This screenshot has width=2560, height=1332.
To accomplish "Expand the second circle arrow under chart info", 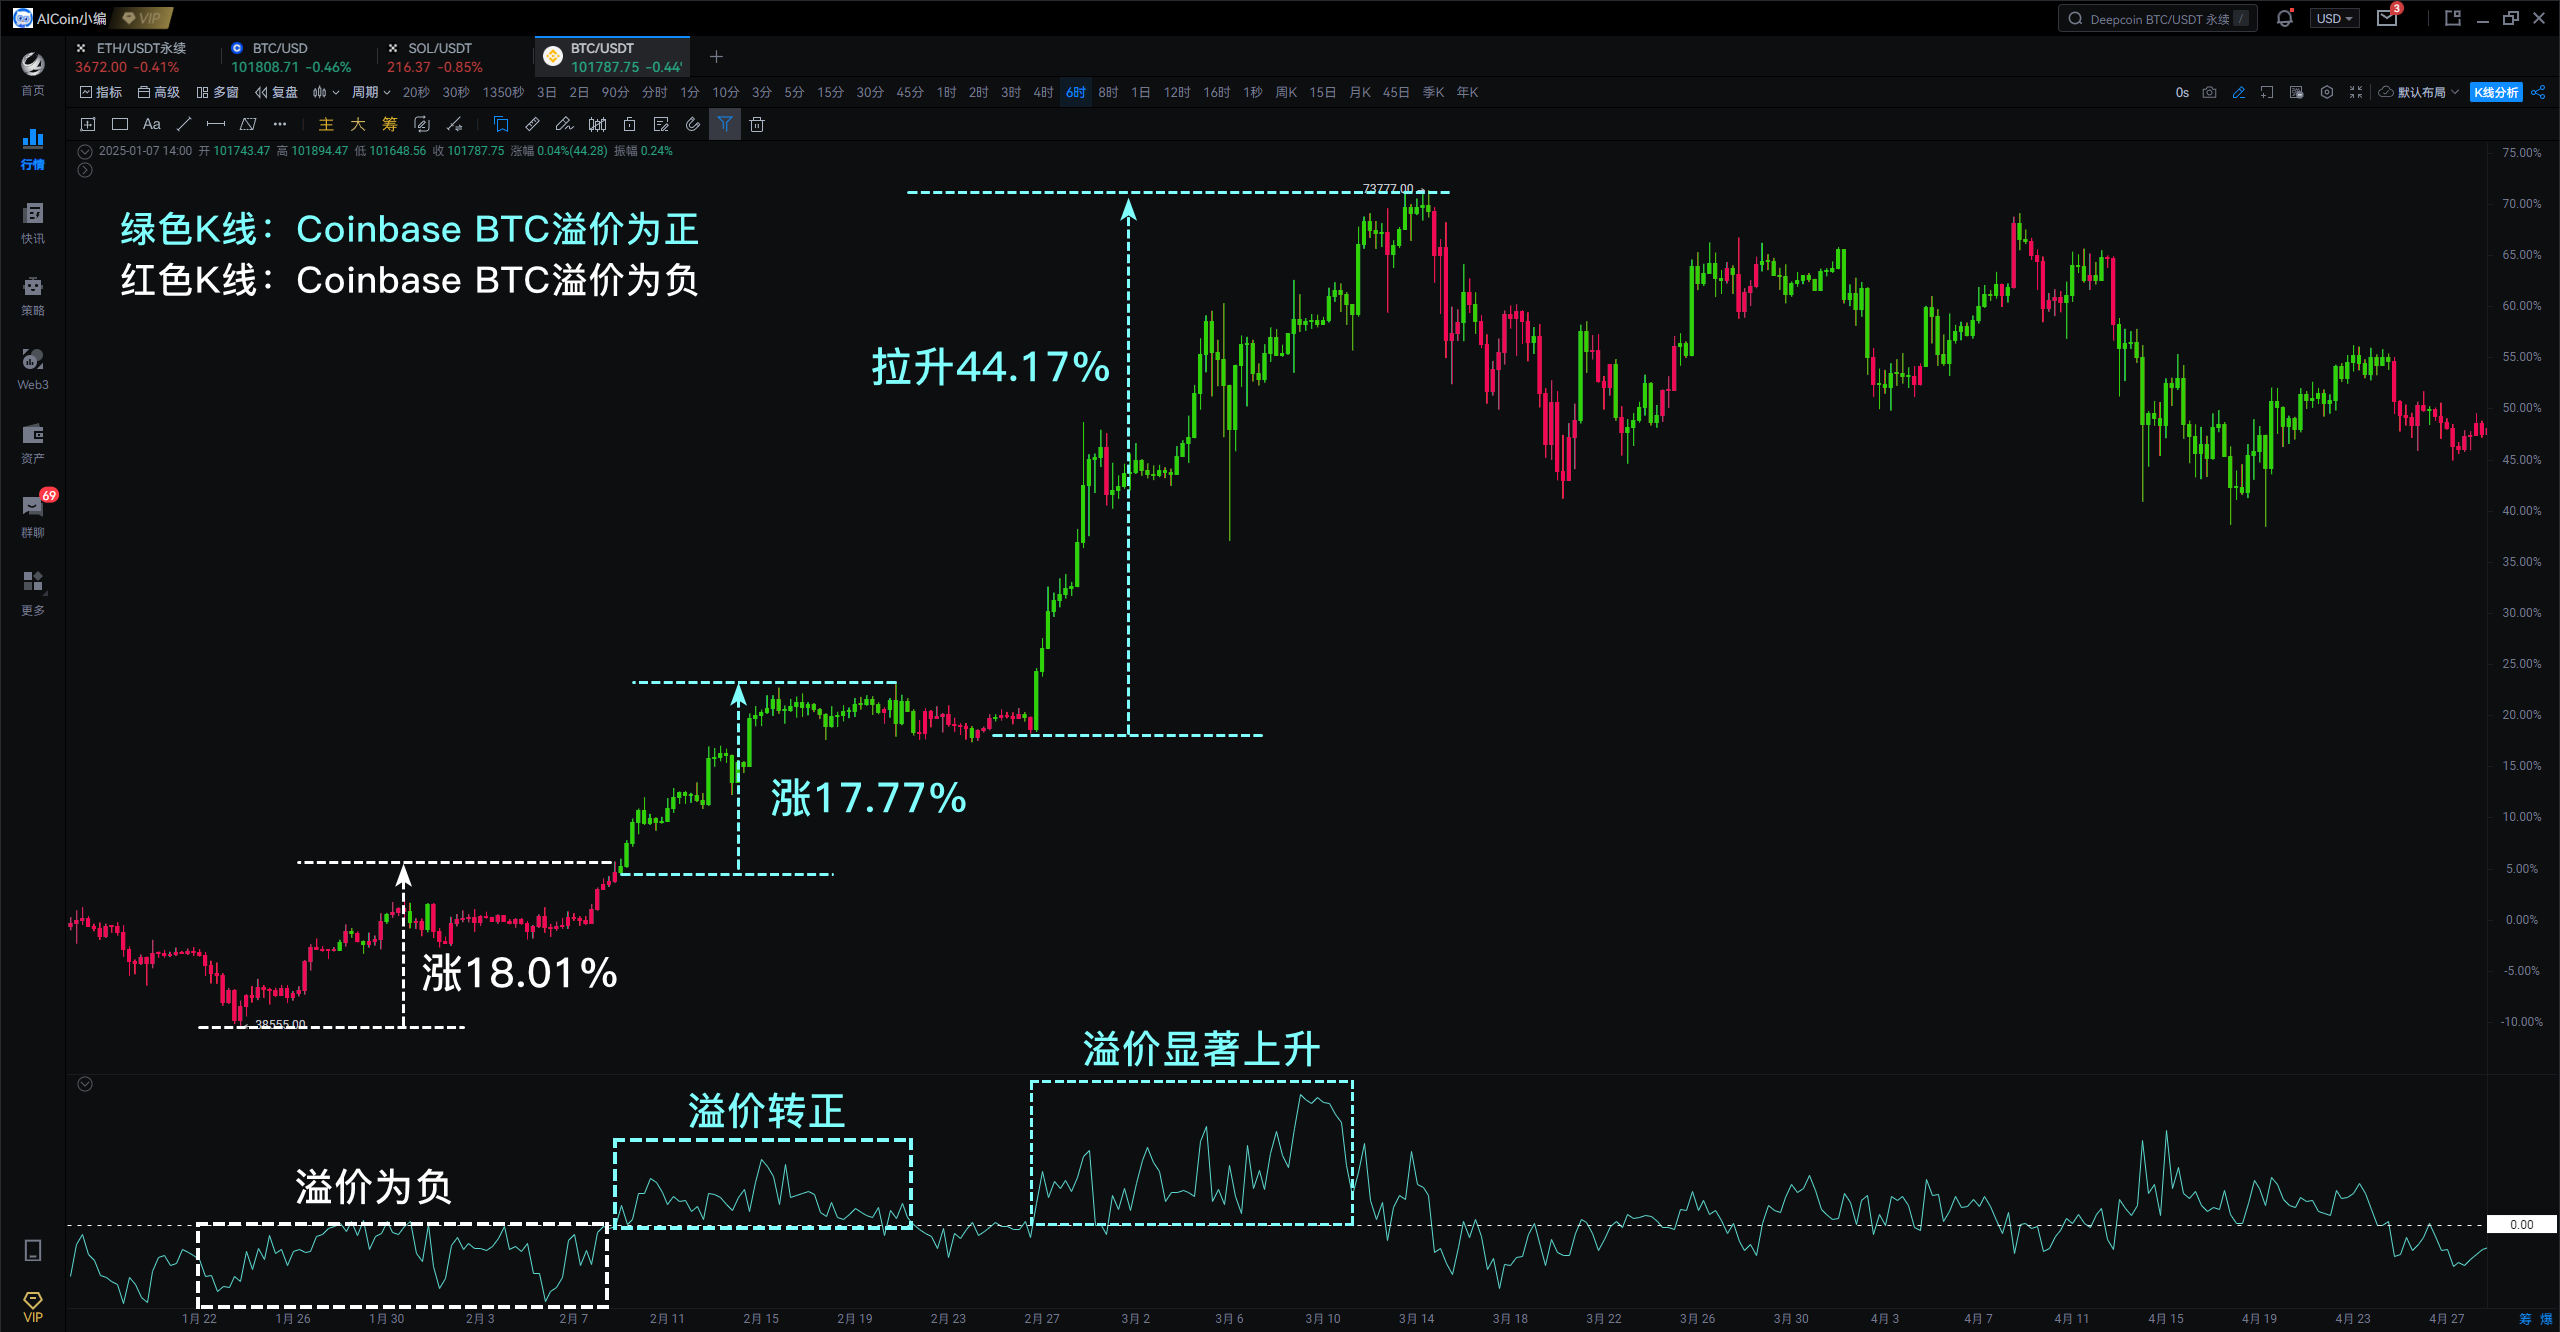I will coord(85,170).
